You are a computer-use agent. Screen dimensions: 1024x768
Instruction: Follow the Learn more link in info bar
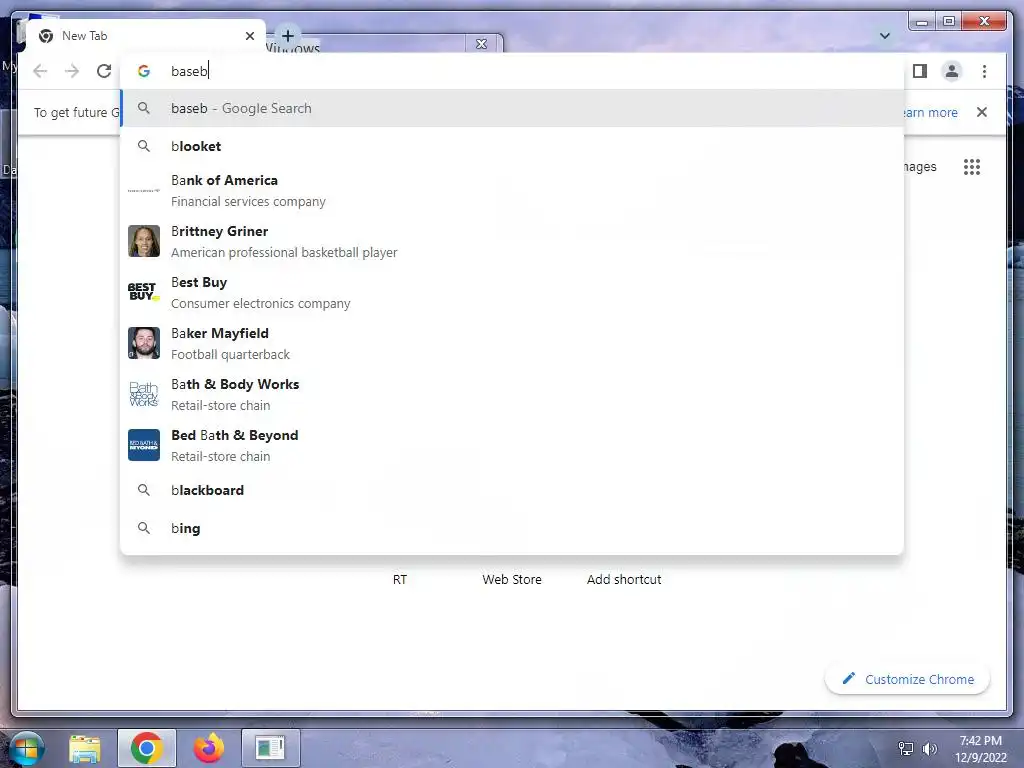click(931, 112)
